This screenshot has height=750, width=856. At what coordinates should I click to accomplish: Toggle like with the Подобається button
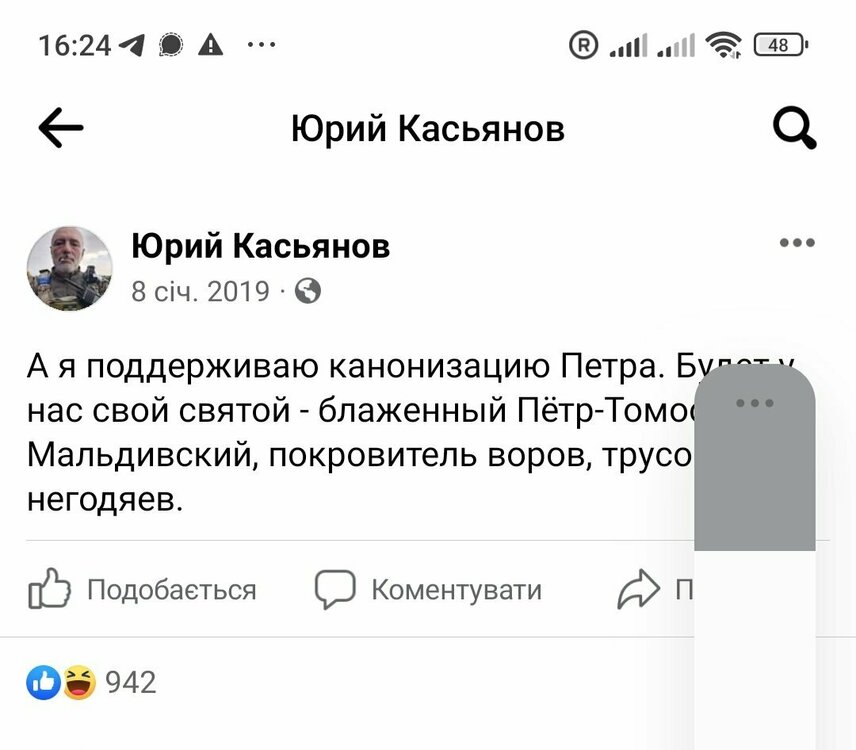click(143, 590)
